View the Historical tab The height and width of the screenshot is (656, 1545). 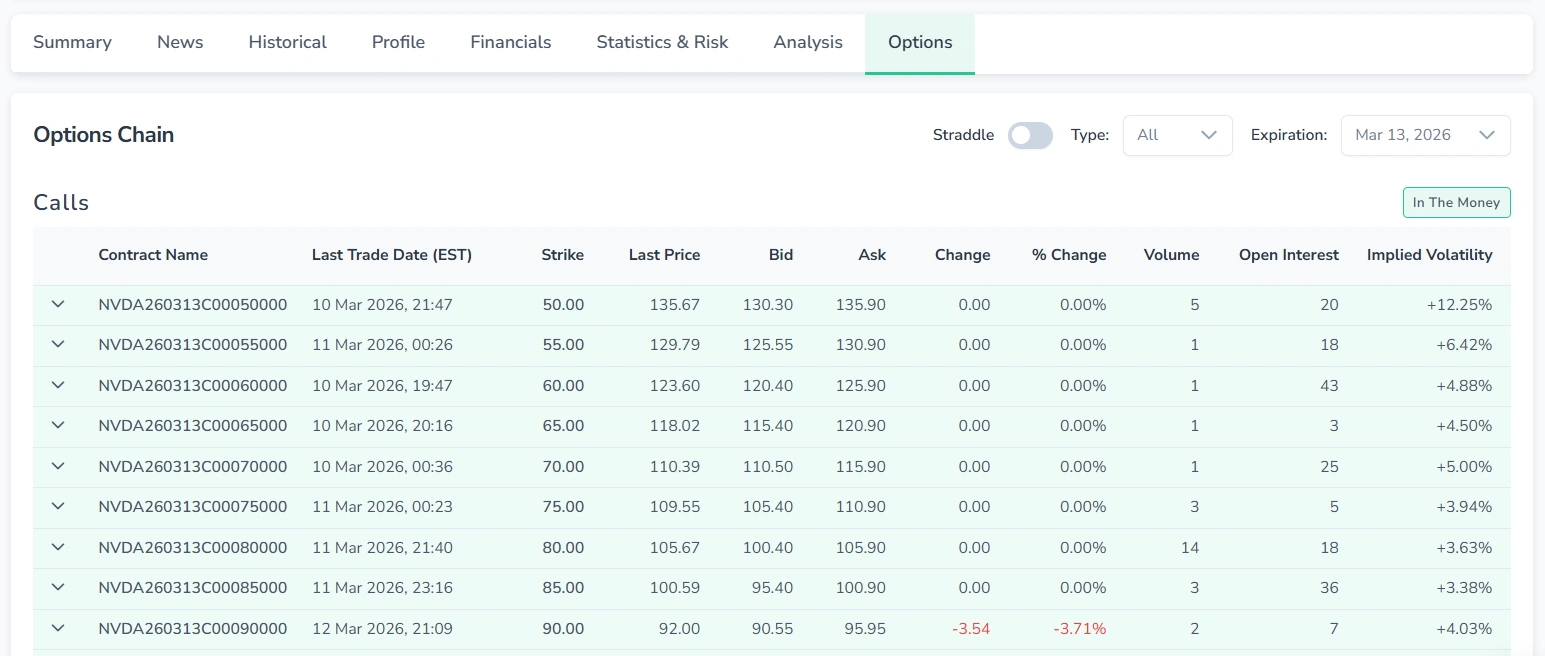[287, 42]
